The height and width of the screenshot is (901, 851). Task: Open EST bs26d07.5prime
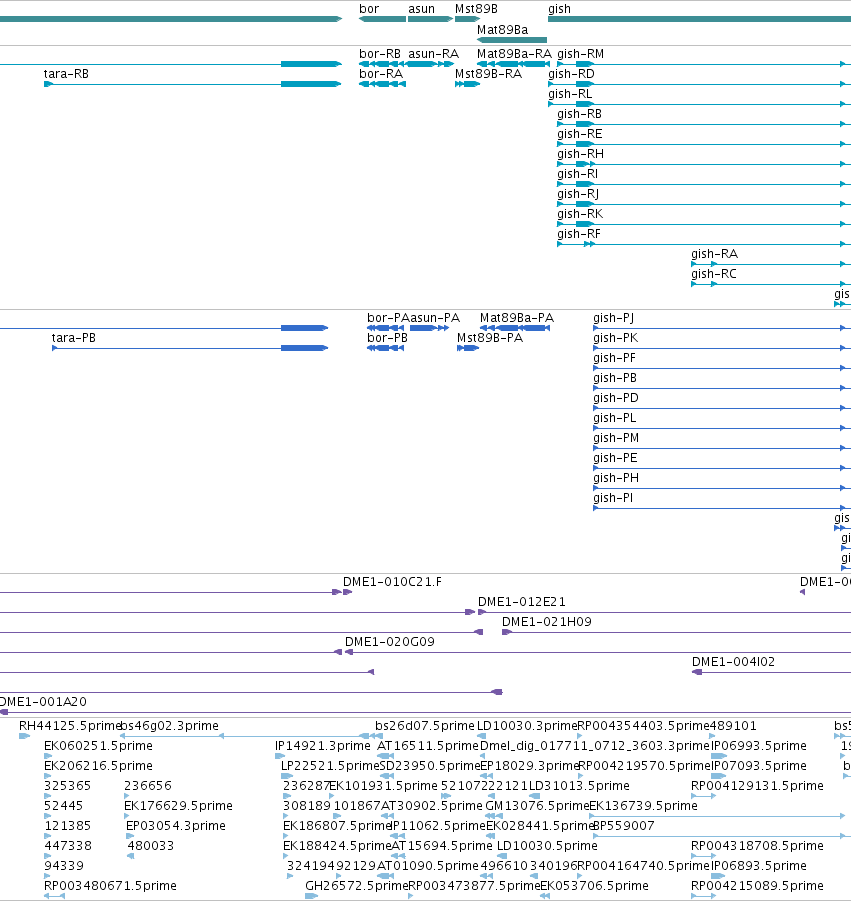tap(425, 726)
